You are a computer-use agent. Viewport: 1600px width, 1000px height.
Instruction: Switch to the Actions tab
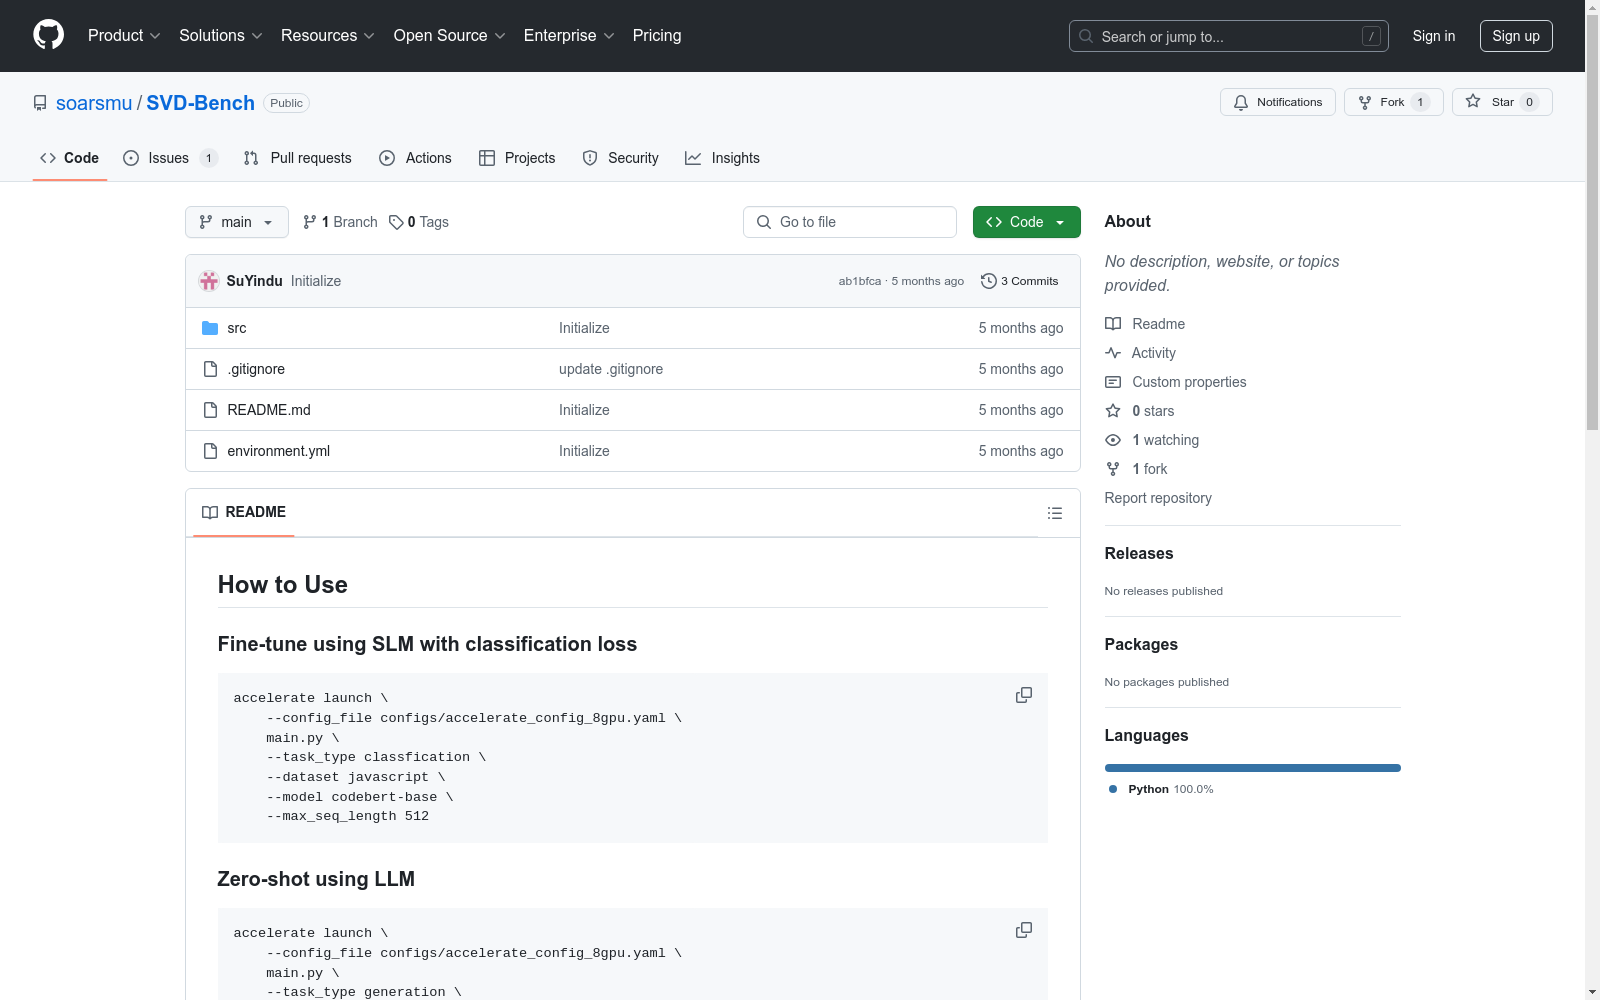click(416, 158)
